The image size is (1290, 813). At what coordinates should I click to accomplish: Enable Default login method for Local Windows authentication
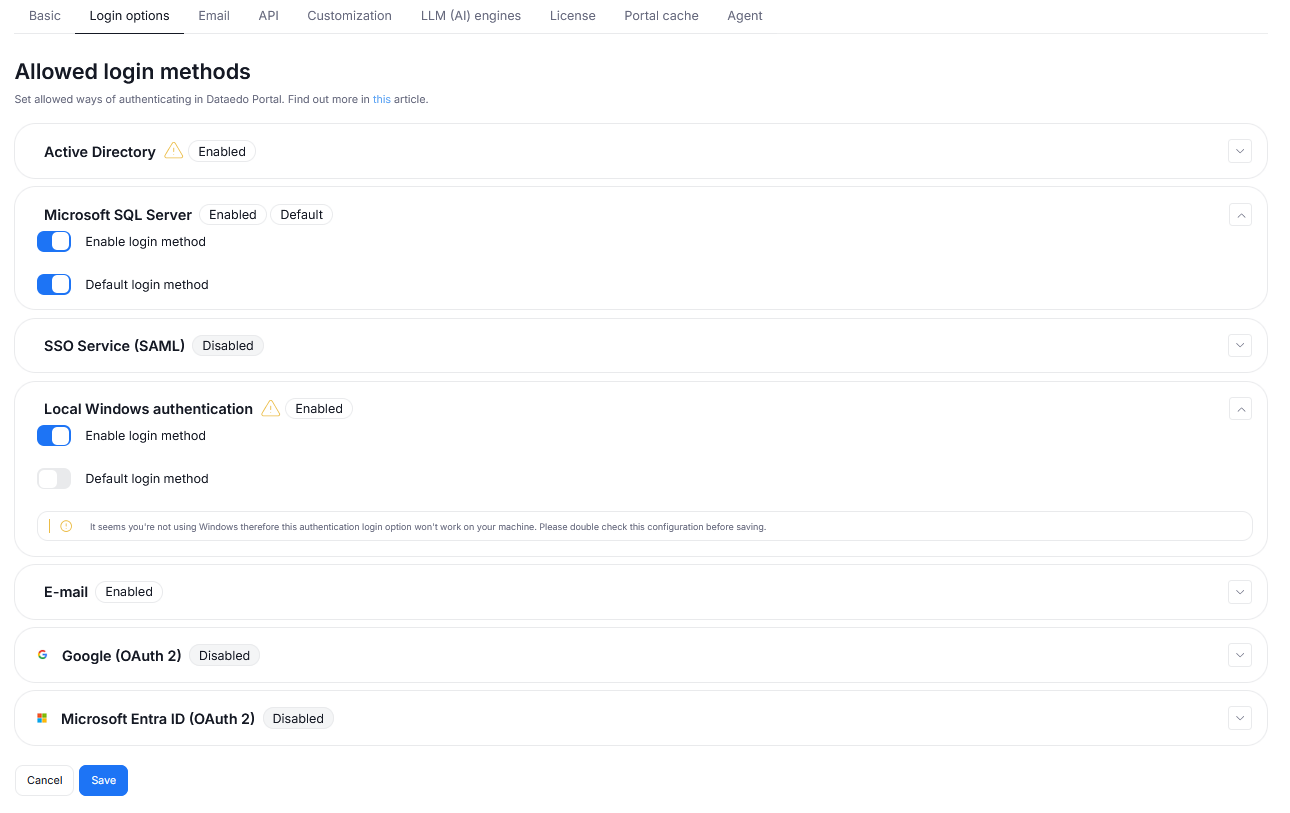click(54, 478)
